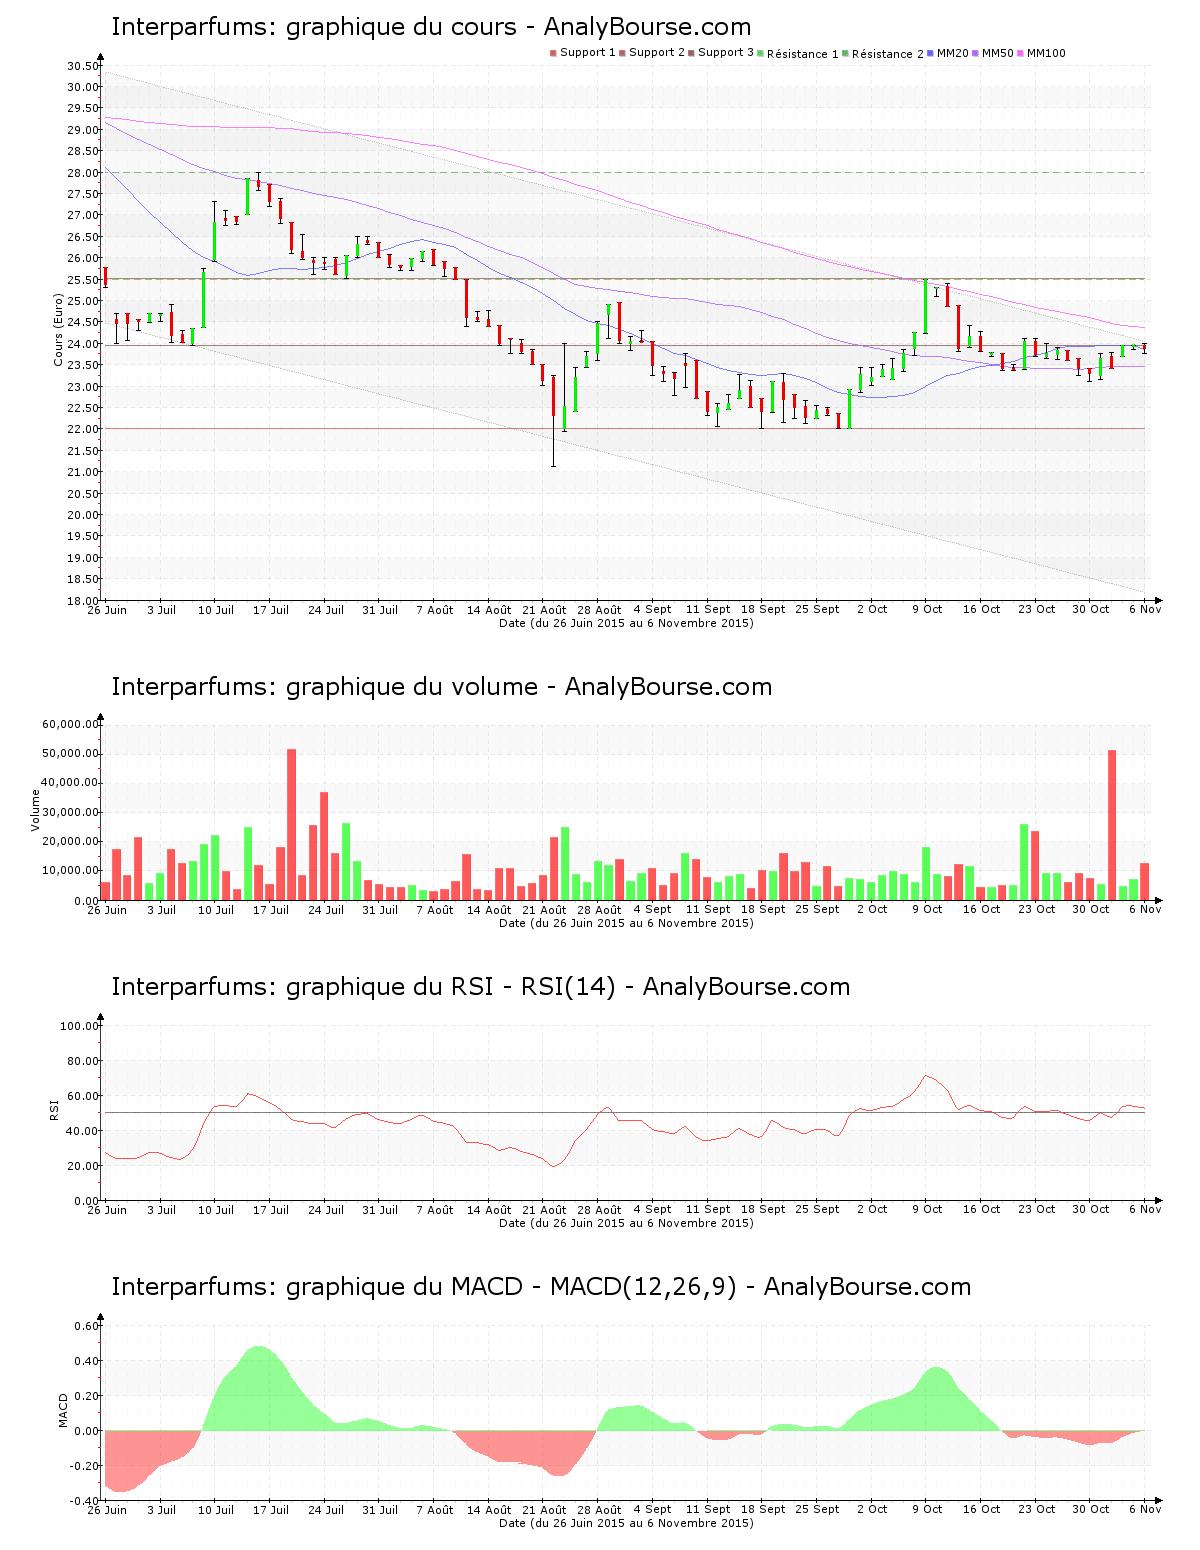
Task: Click the 'graphique du volume' chart title
Action: tap(441, 687)
